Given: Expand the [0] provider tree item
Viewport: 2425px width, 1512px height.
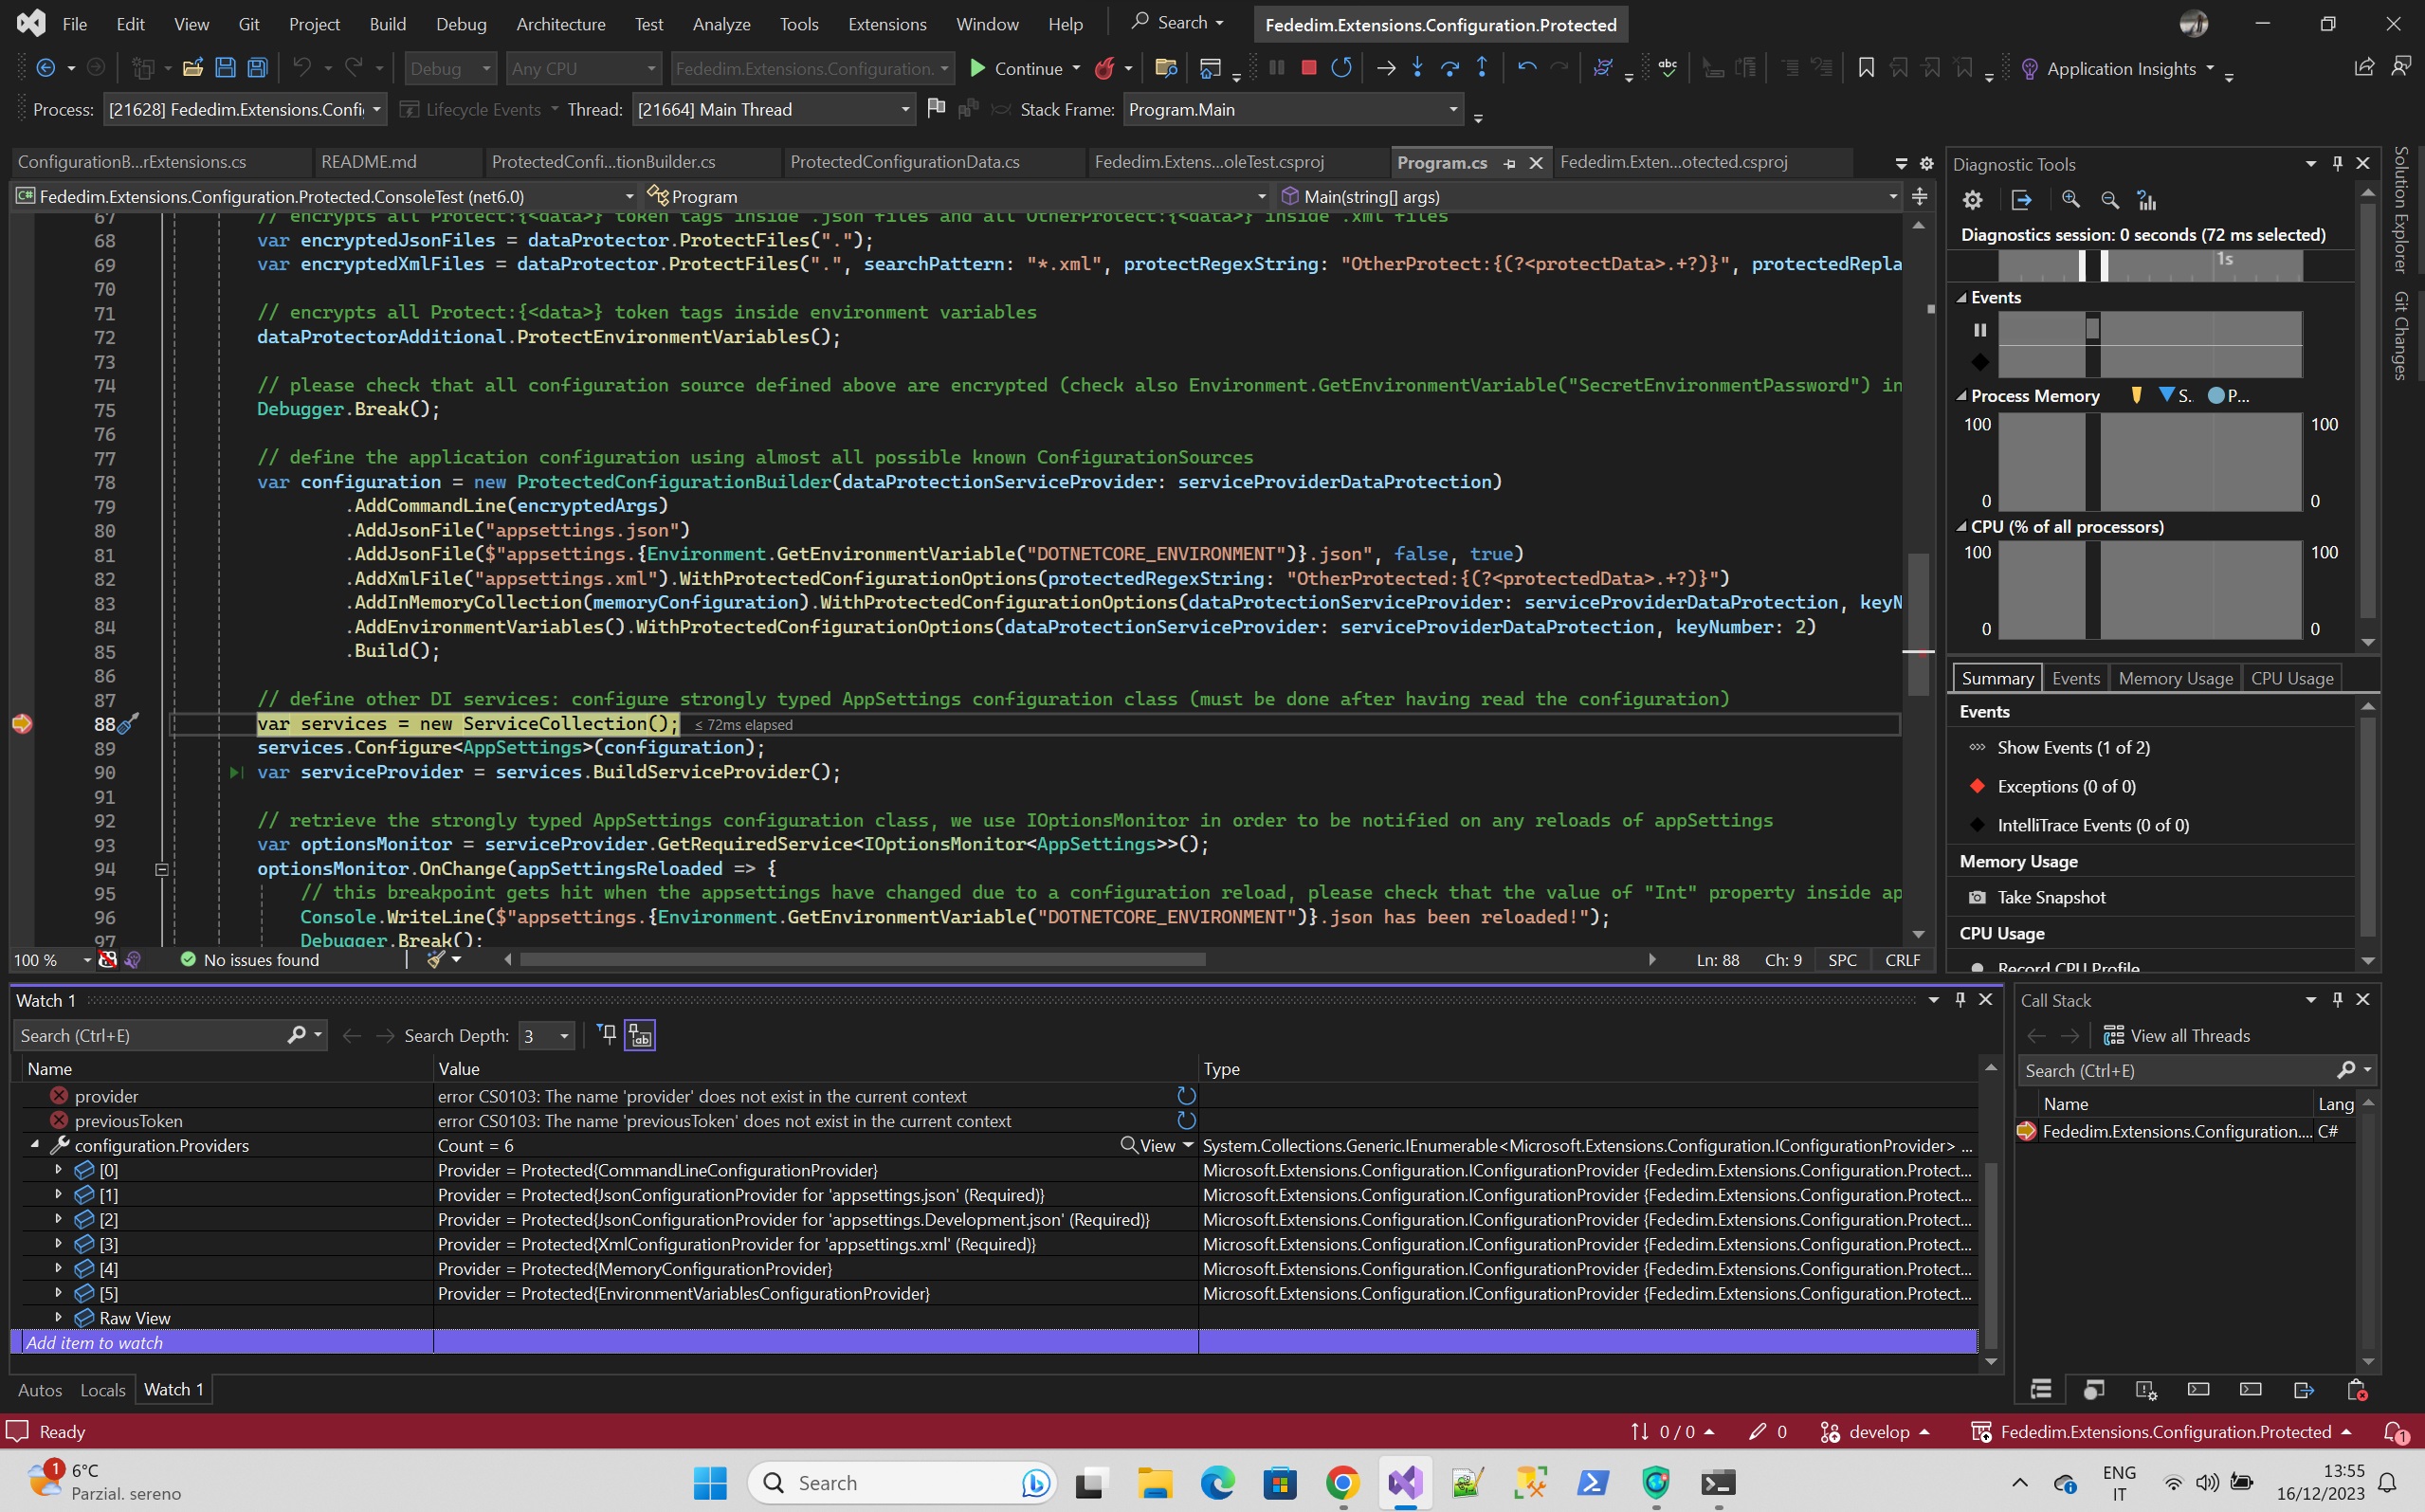Looking at the screenshot, I should click(58, 1170).
